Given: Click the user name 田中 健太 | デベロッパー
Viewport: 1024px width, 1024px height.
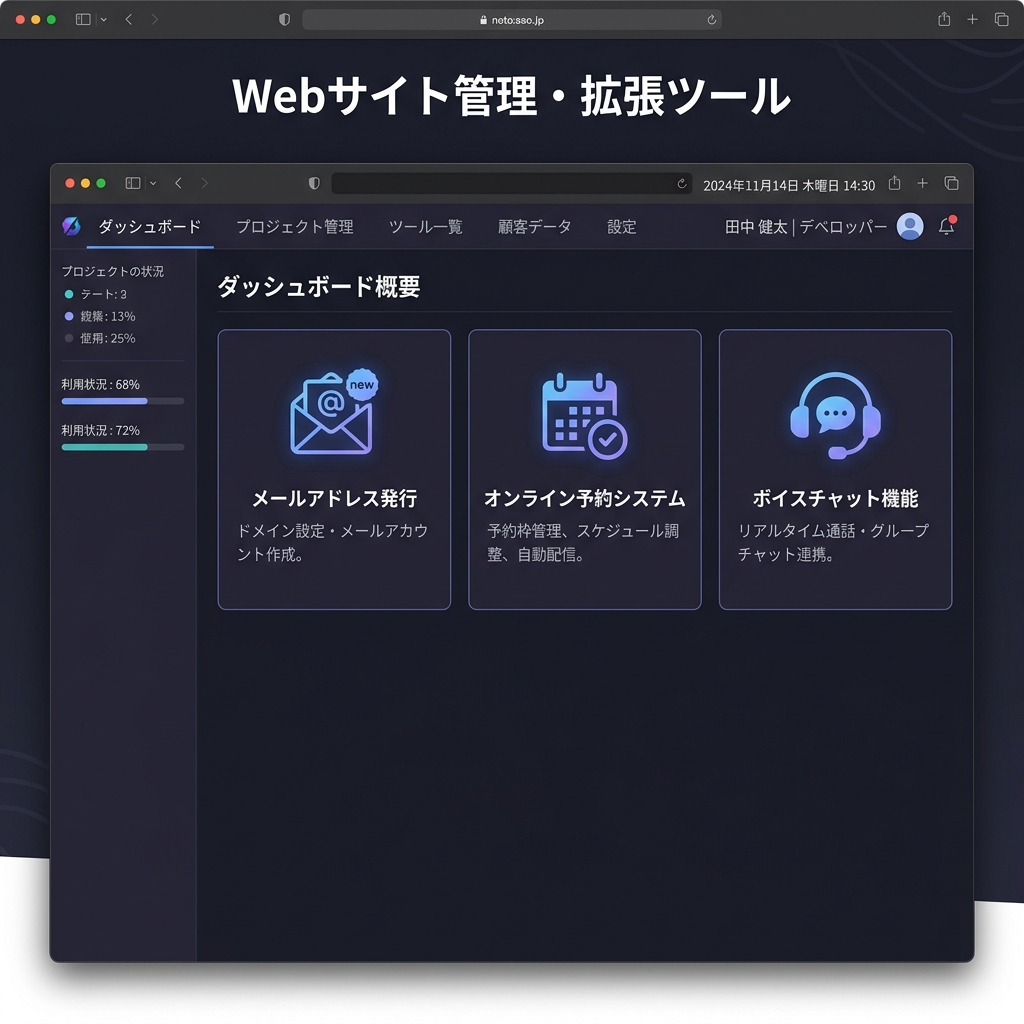Looking at the screenshot, I should [805, 227].
